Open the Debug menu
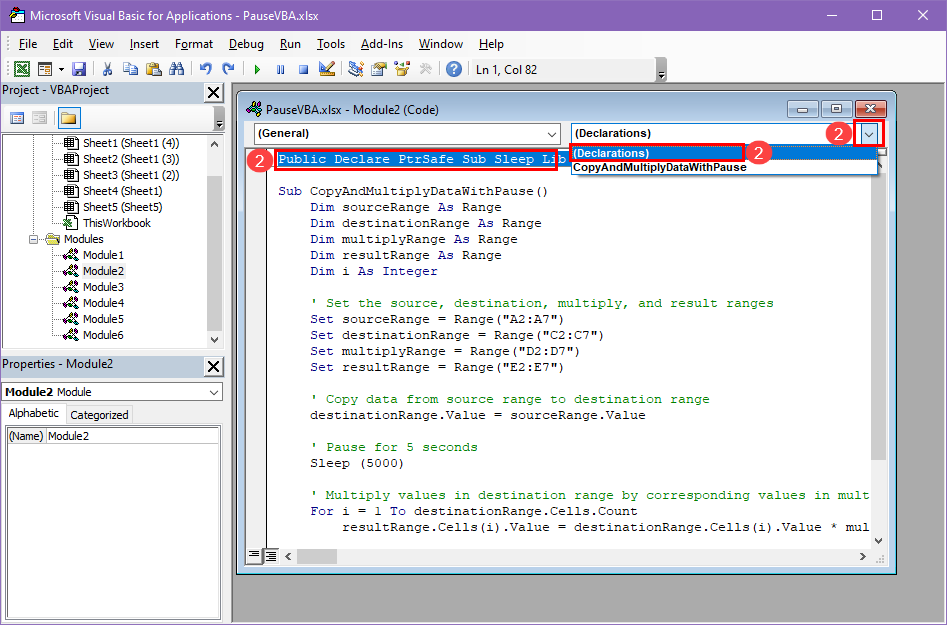The width and height of the screenshot is (947, 625). (246, 44)
